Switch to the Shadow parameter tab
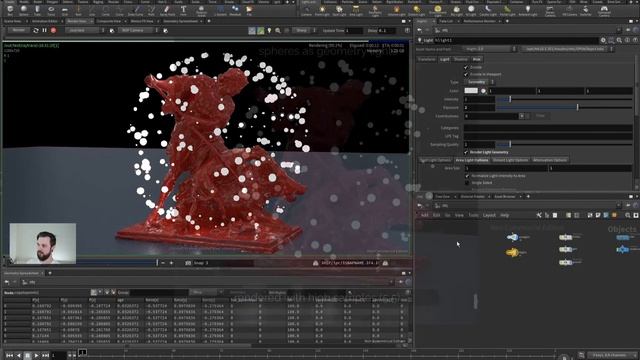This screenshot has width=640, height=360. coord(460,59)
